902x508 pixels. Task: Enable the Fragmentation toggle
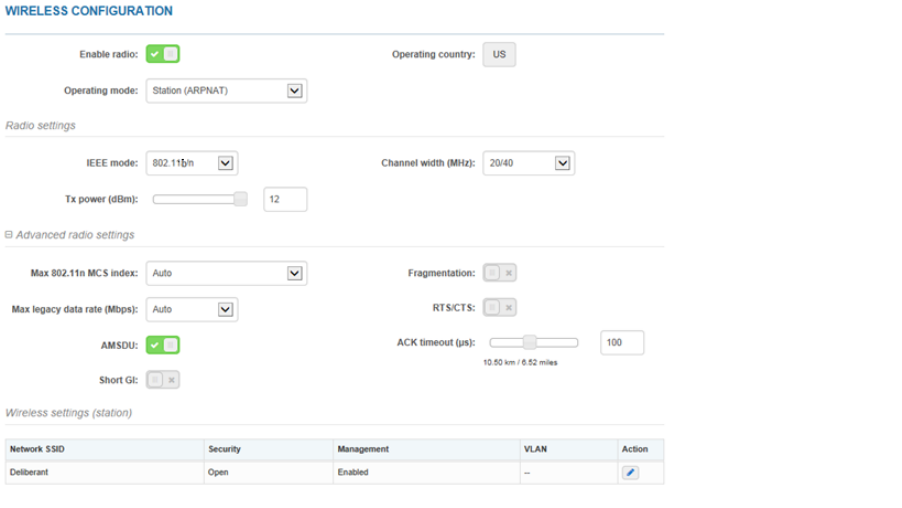coord(499,273)
